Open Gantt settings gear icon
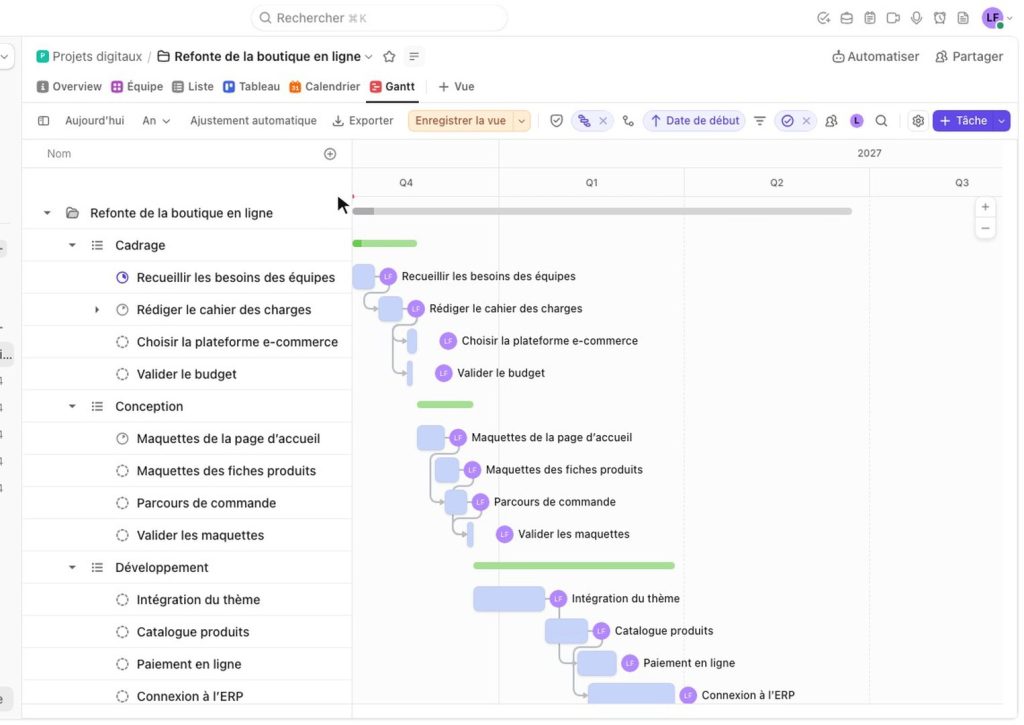The width and height of the screenshot is (1024, 725). click(918, 121)
